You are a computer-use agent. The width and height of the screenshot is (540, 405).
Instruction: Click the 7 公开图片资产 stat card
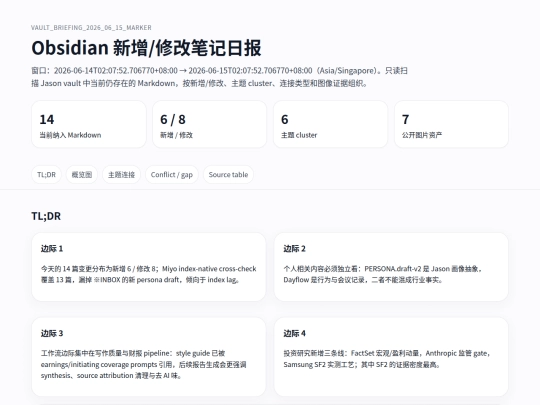451,124
